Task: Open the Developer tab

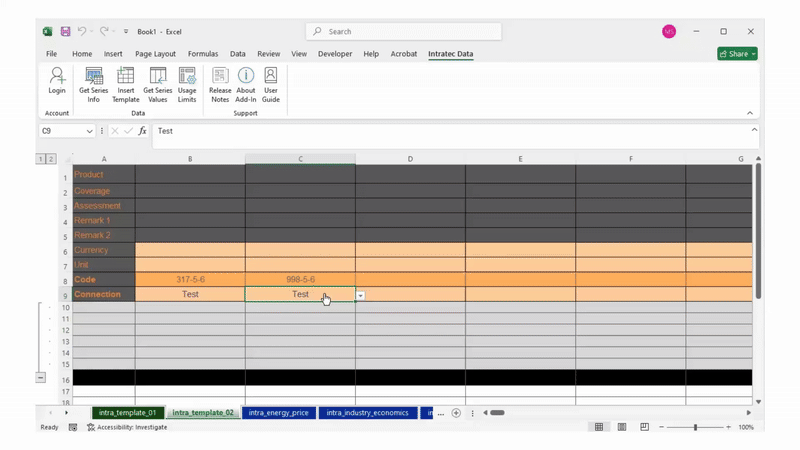Action: tap(335, 54)
